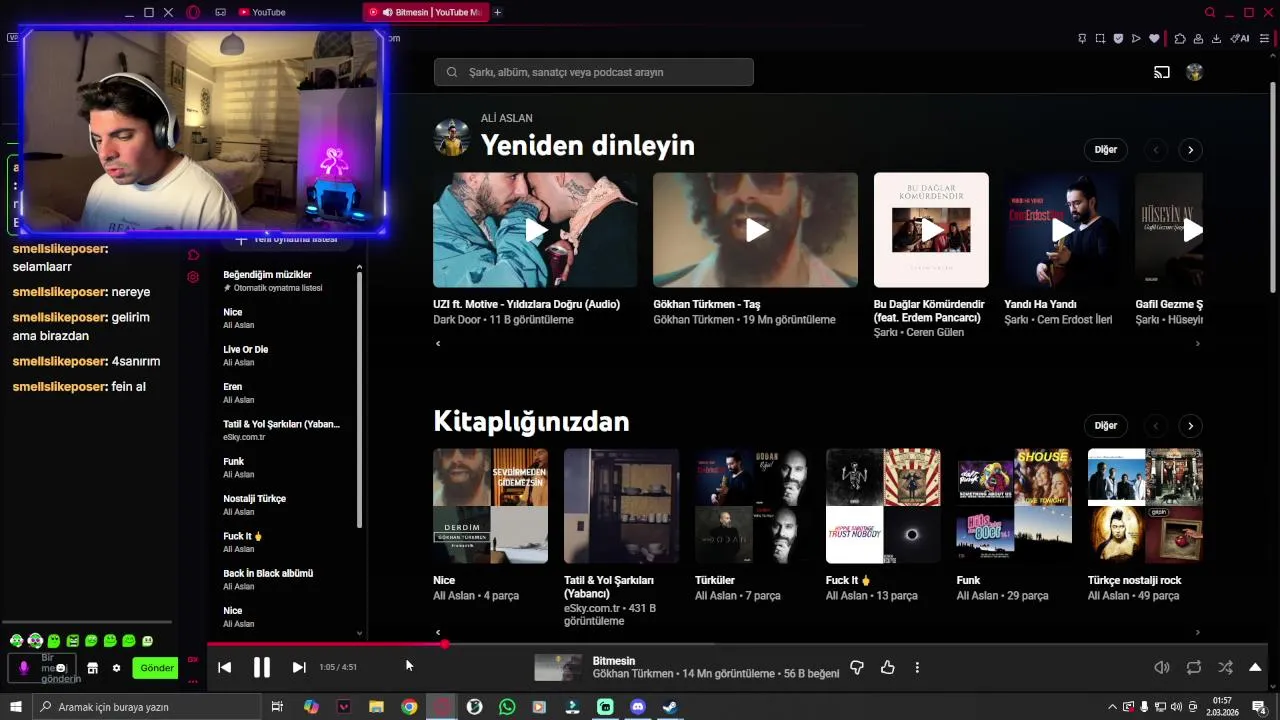1280x720 pixels.
Task: Open the AI assistant button in the toolbar
Action: tap(1240, 39)
